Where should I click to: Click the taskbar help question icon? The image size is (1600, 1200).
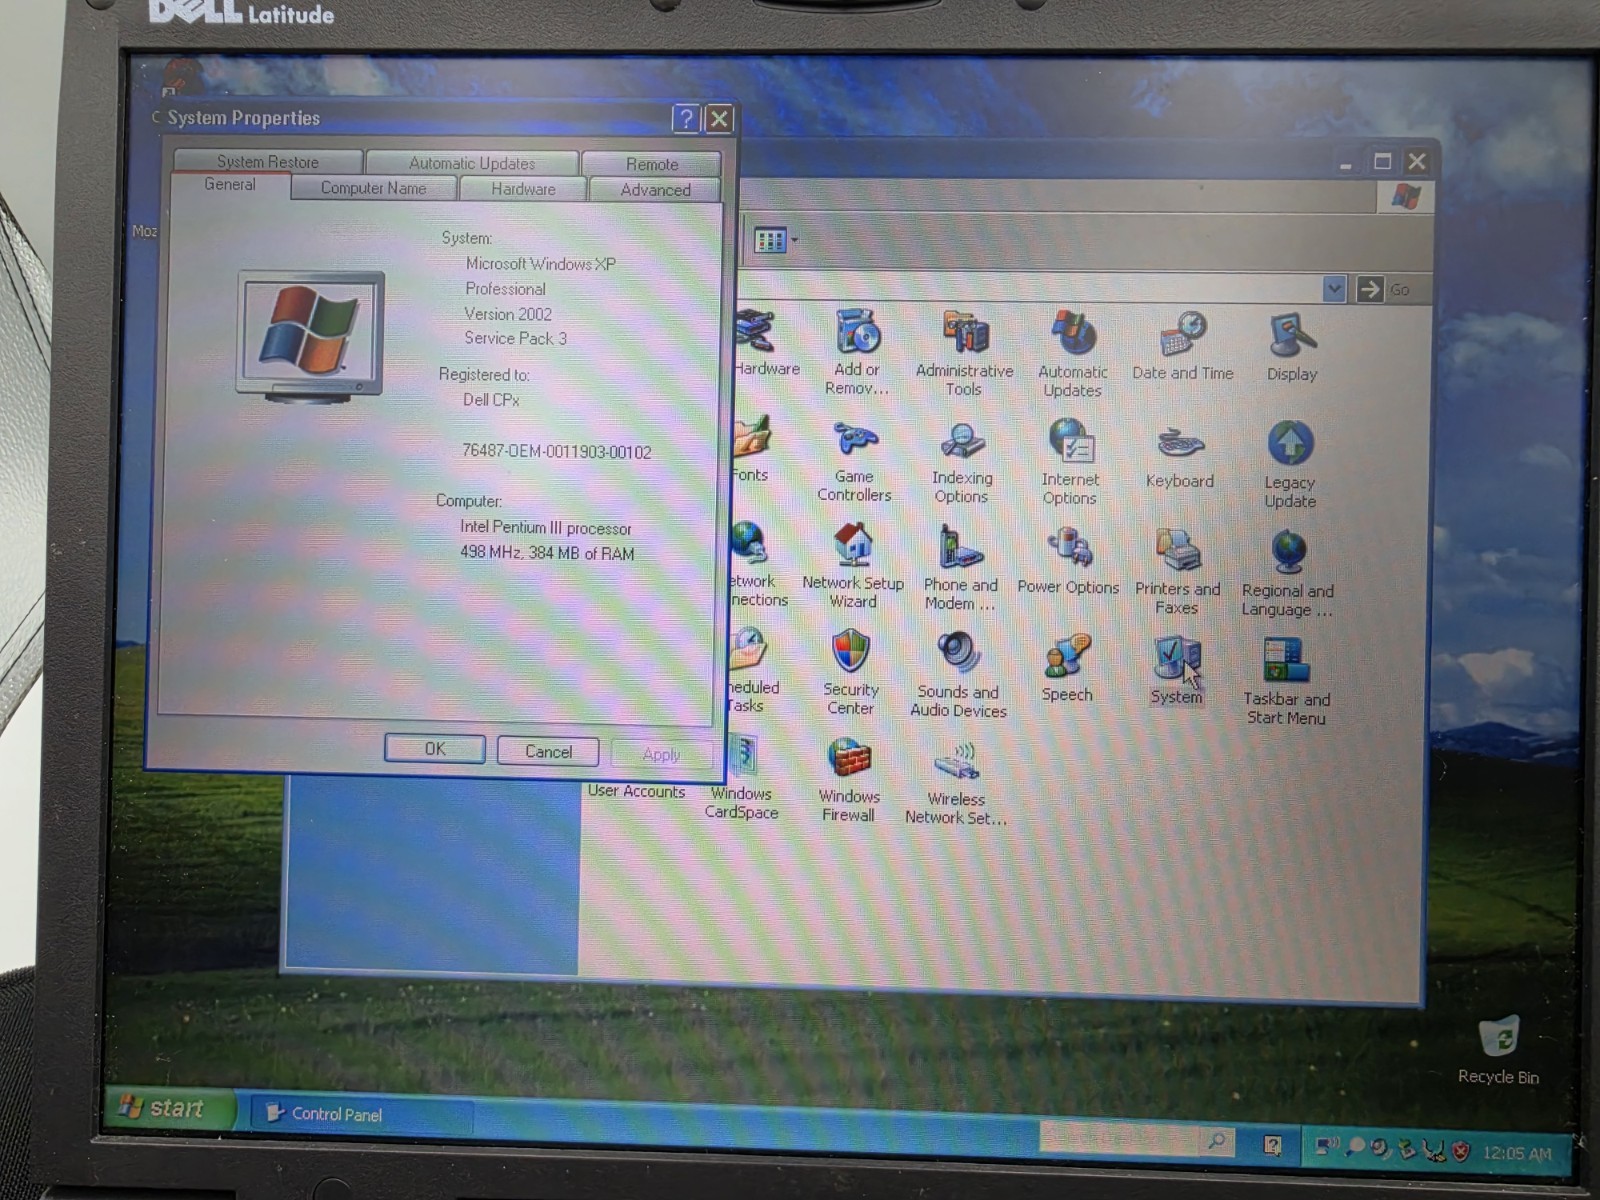click(1272, 1146)
